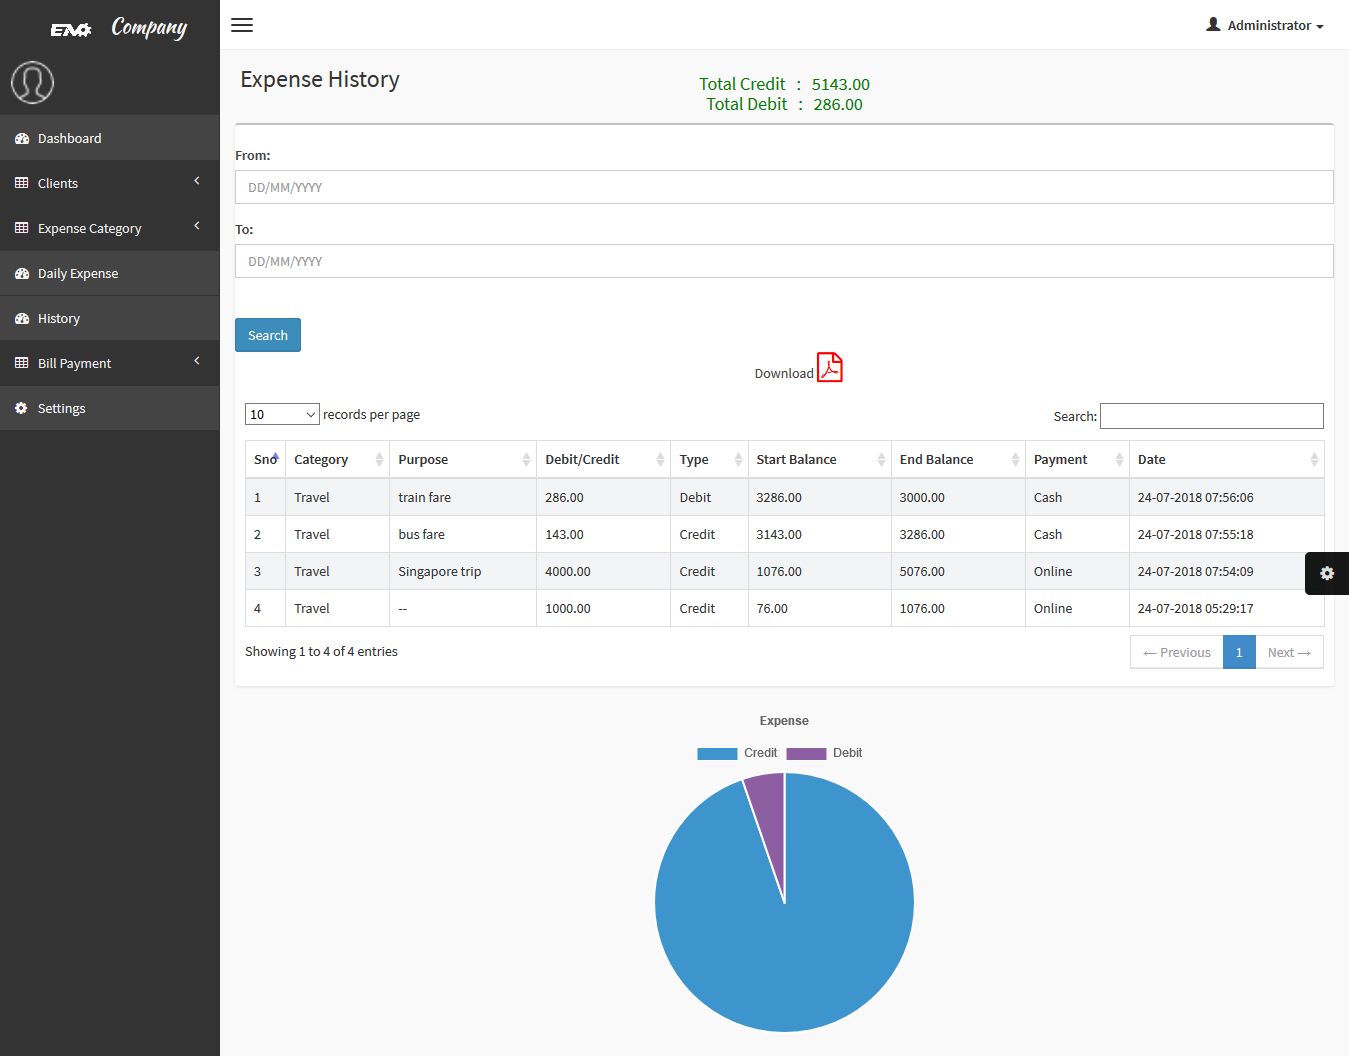Open the floating gear settings panel

point(1326,573)
